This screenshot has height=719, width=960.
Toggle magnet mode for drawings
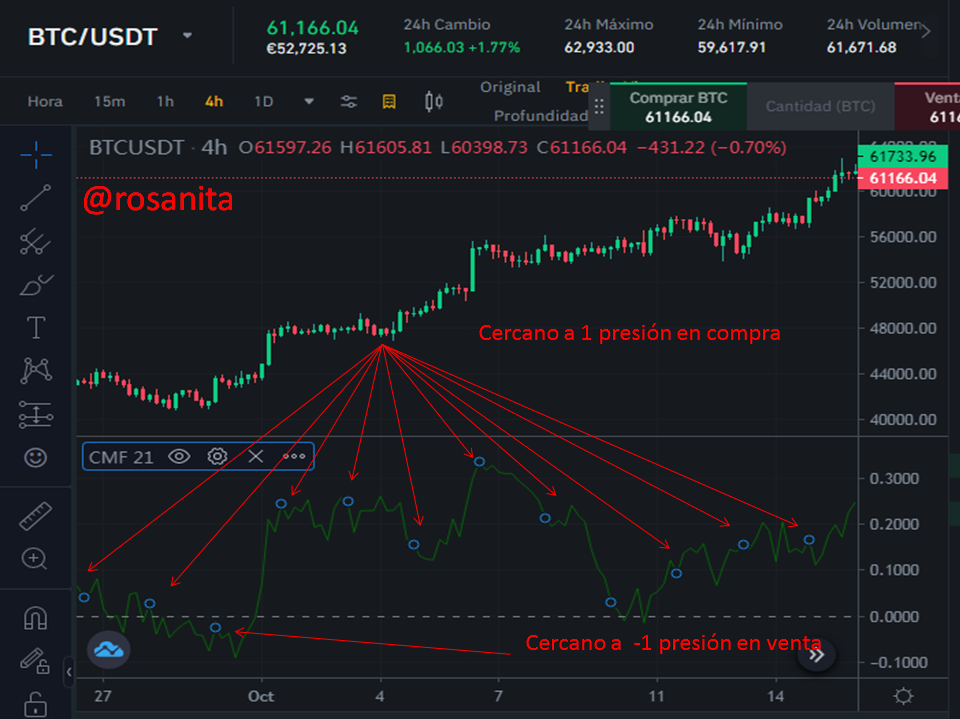pyautogui.click(x=36, y=617)
